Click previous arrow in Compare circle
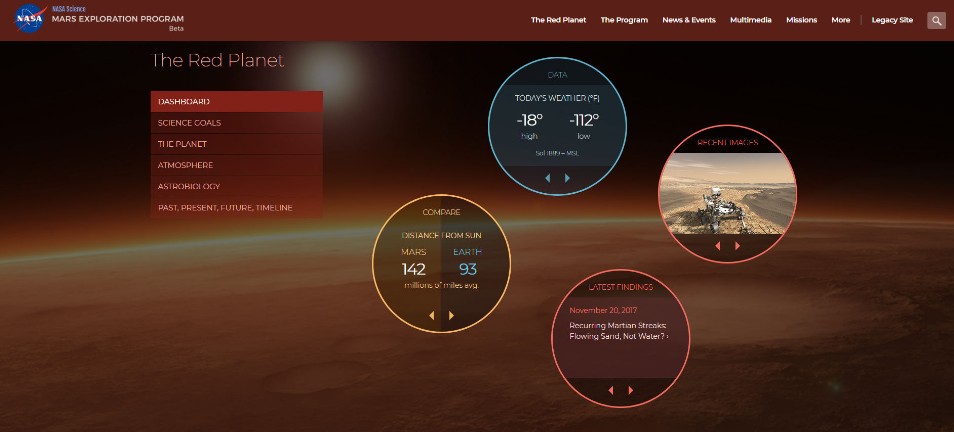 (x=431, y=315)
